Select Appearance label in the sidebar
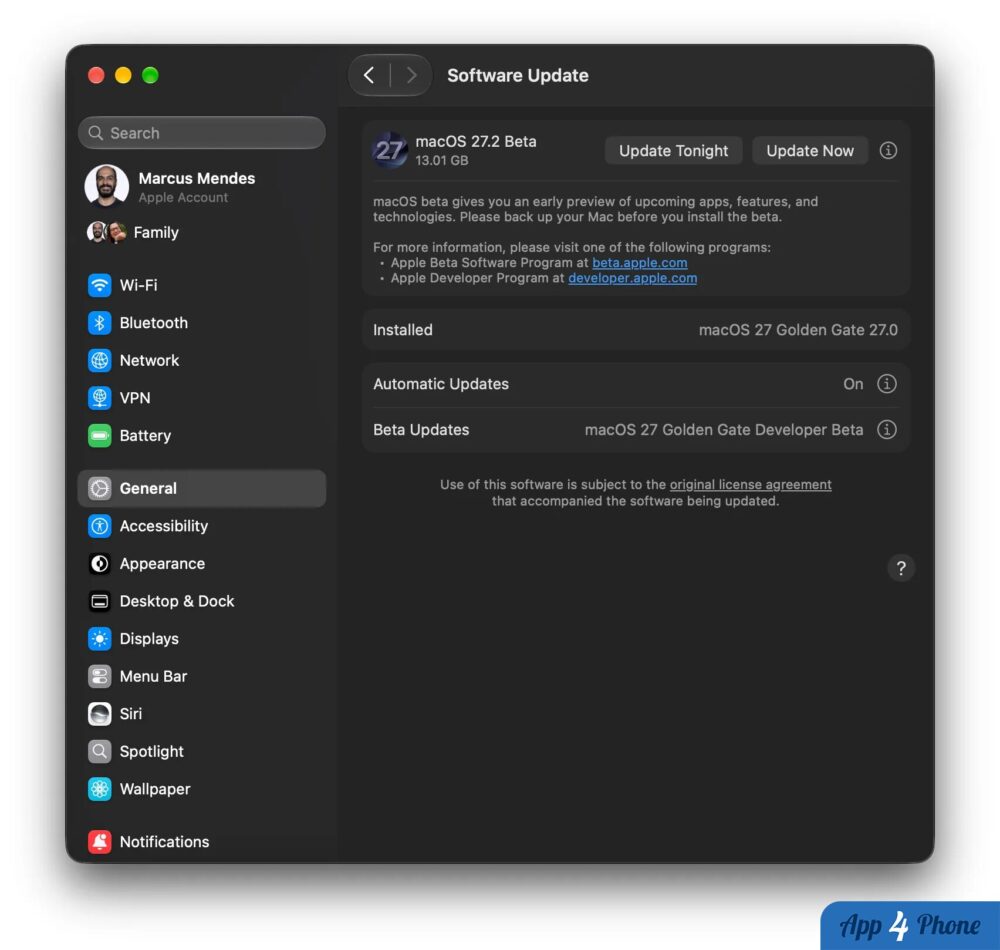This screenshot has height=950, width=1000. (162, 564)
